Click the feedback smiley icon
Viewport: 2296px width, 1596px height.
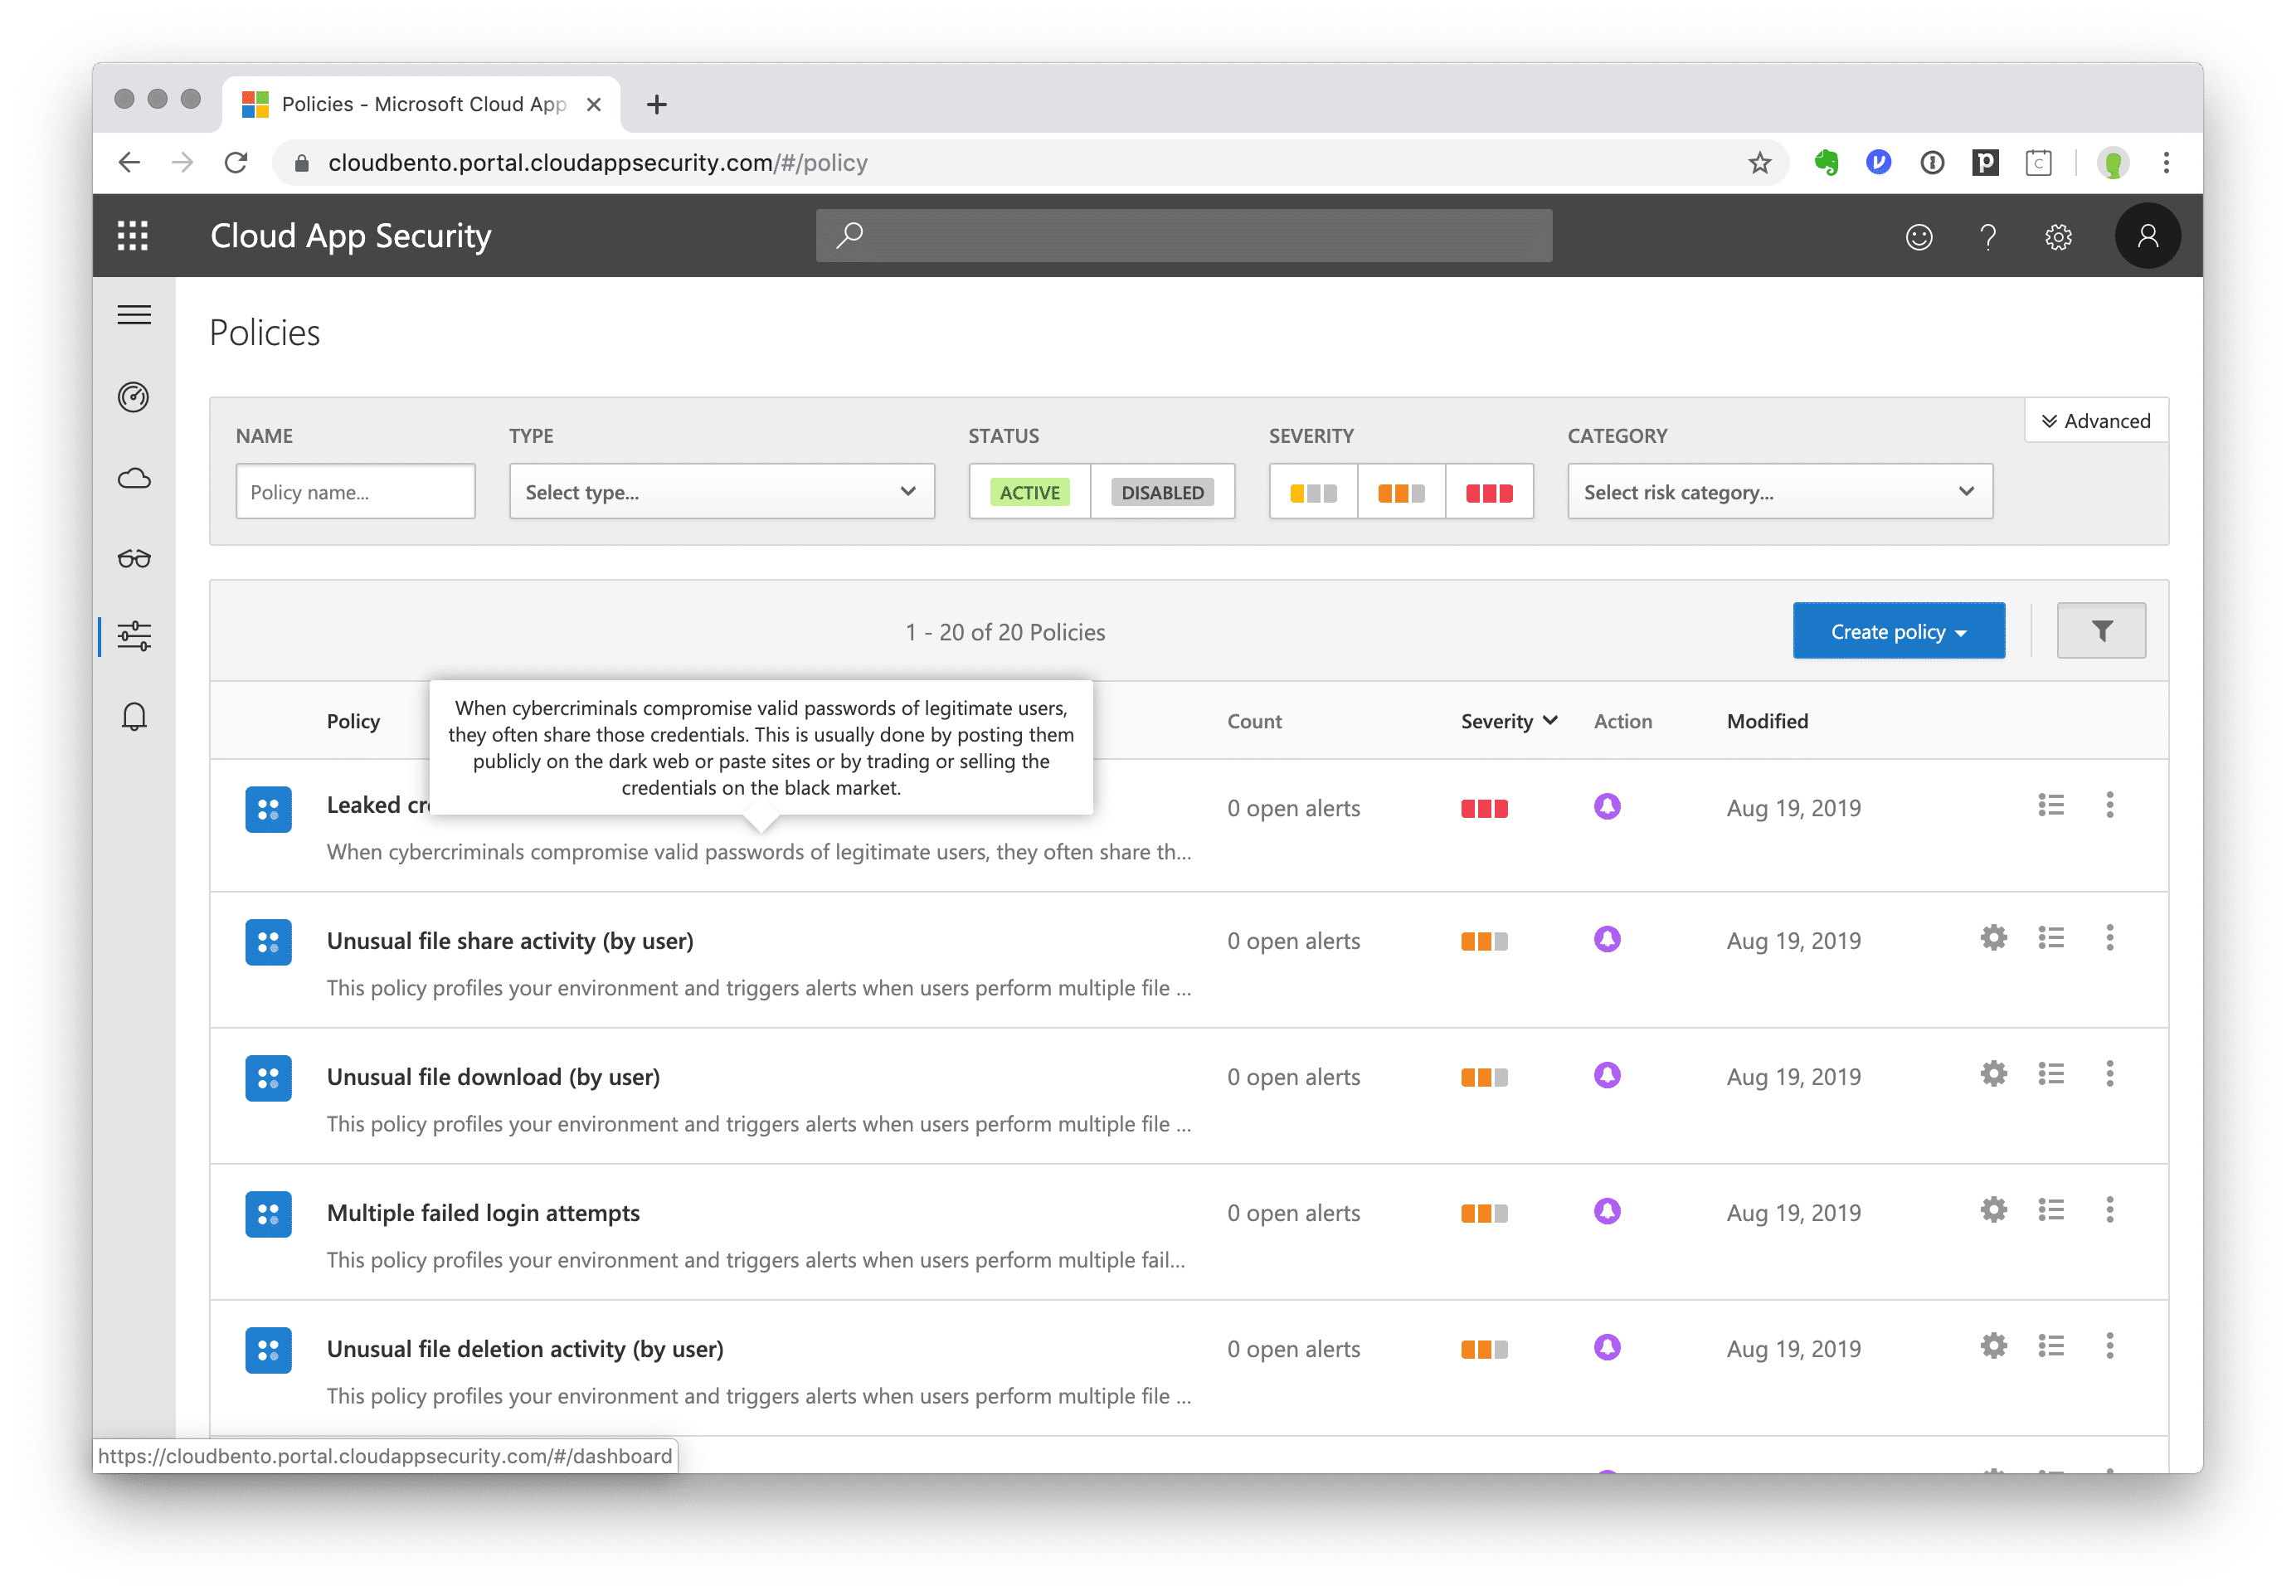tap(1918, 237)
